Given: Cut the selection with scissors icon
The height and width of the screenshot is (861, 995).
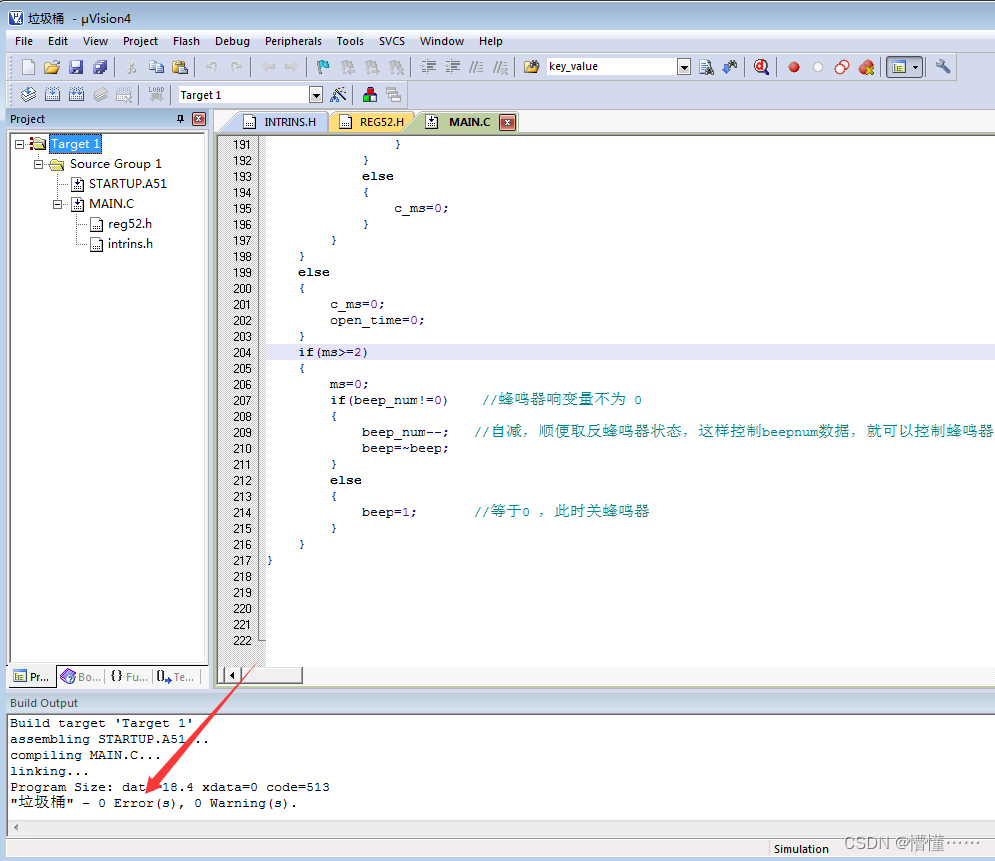Looking at the screenshot, I should (131, 67).
